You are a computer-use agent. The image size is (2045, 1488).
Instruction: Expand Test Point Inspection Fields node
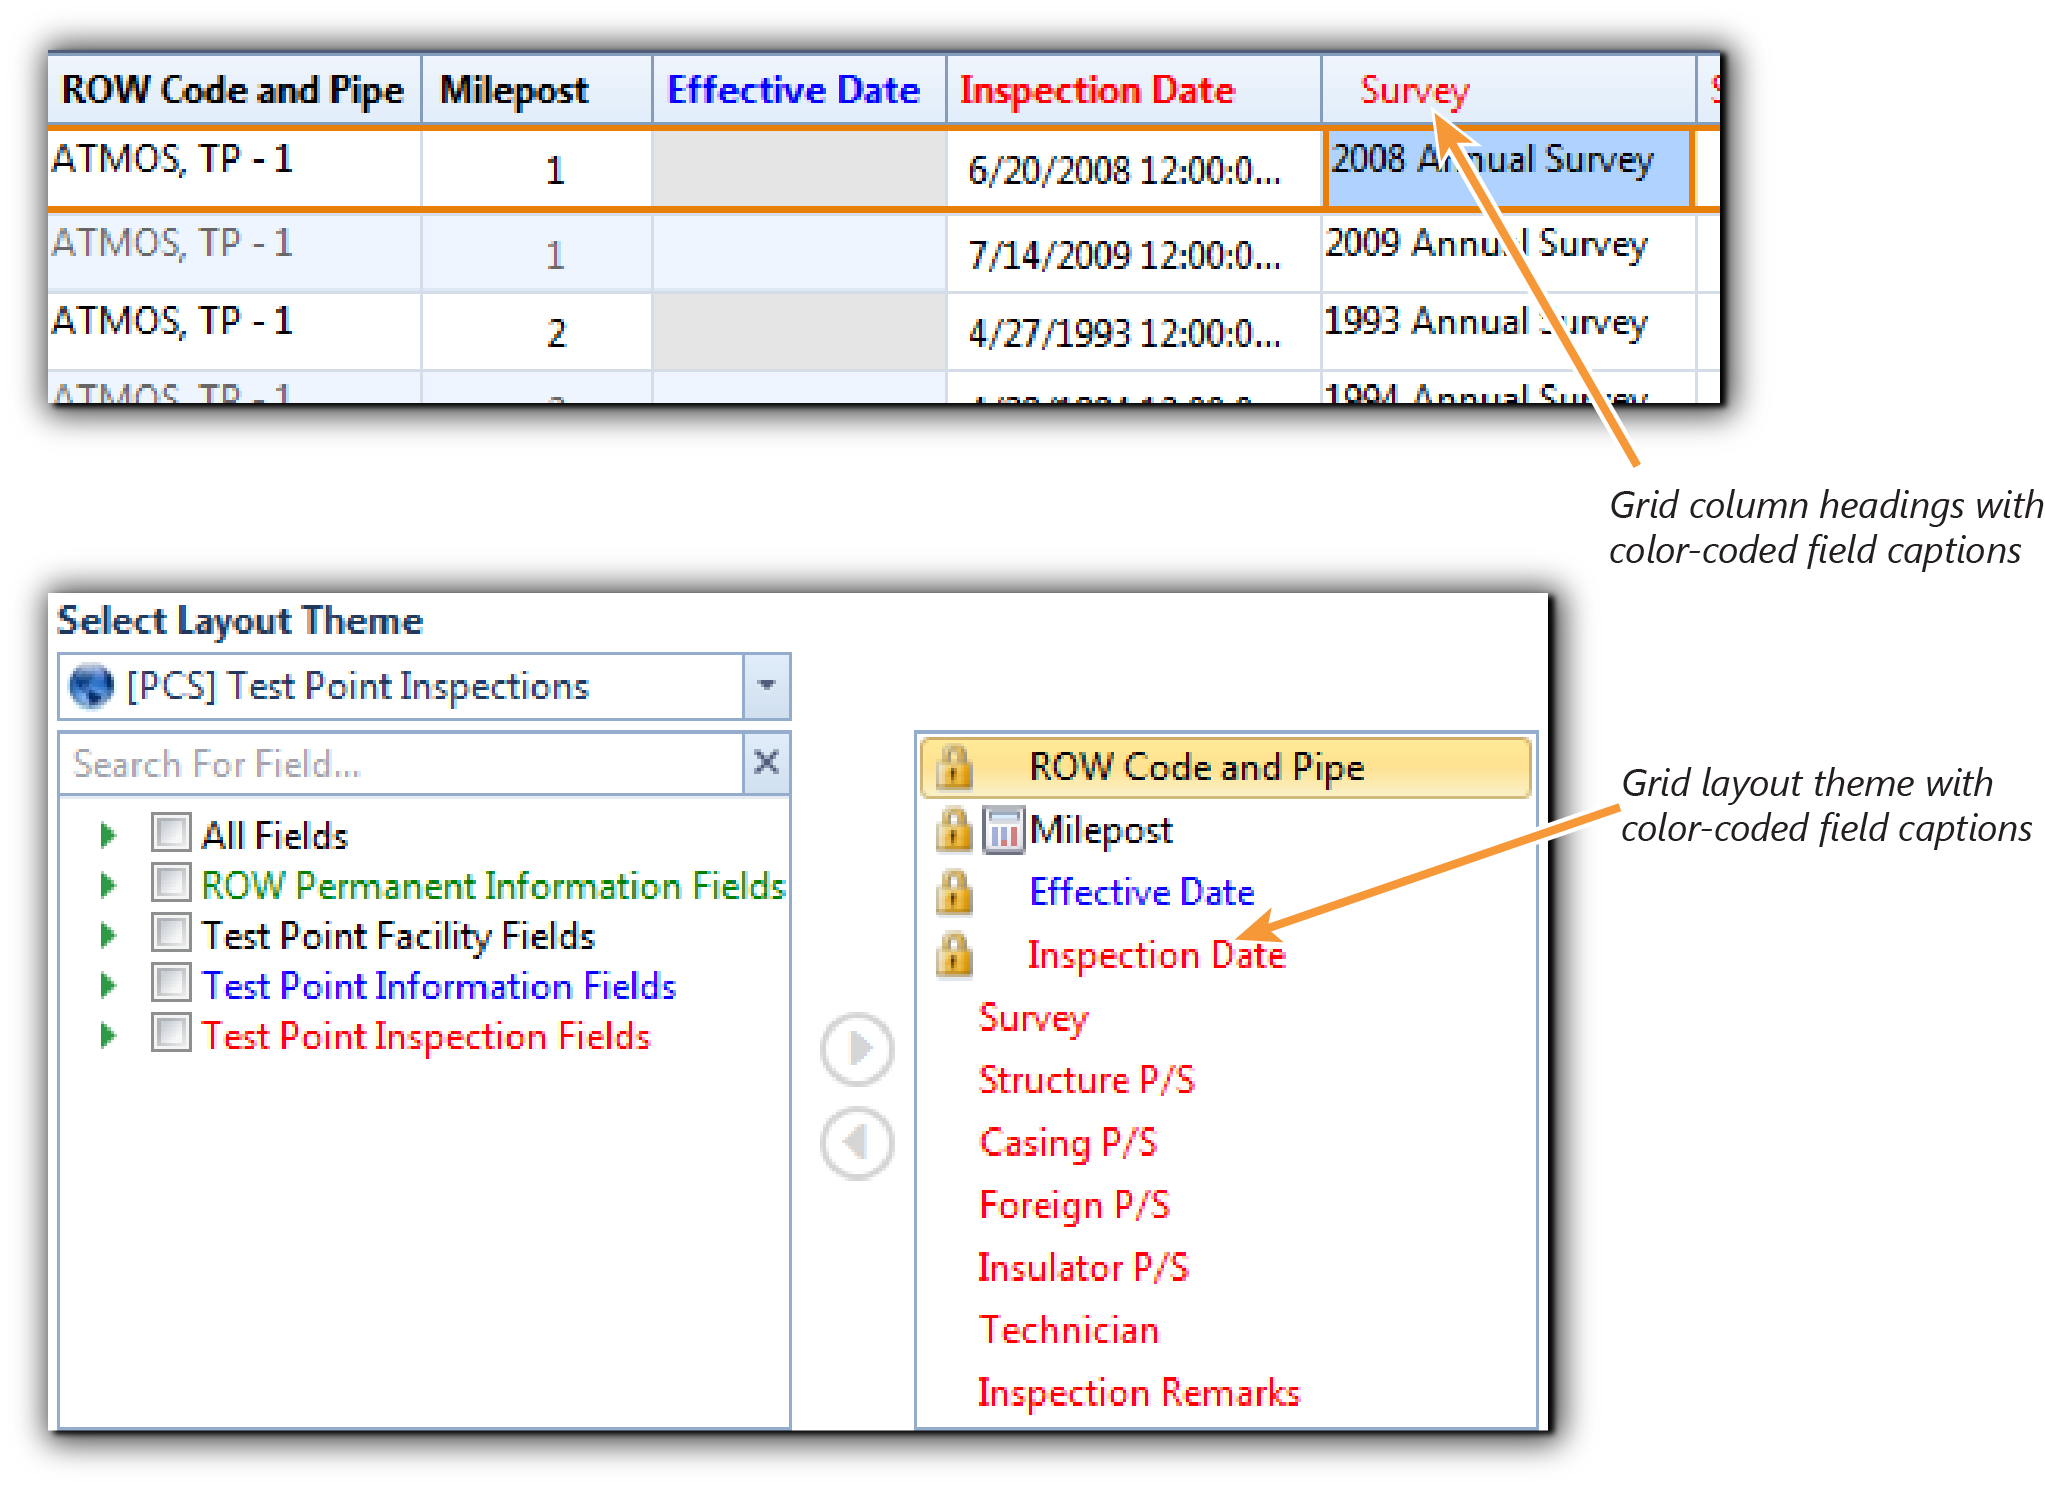108,1036
